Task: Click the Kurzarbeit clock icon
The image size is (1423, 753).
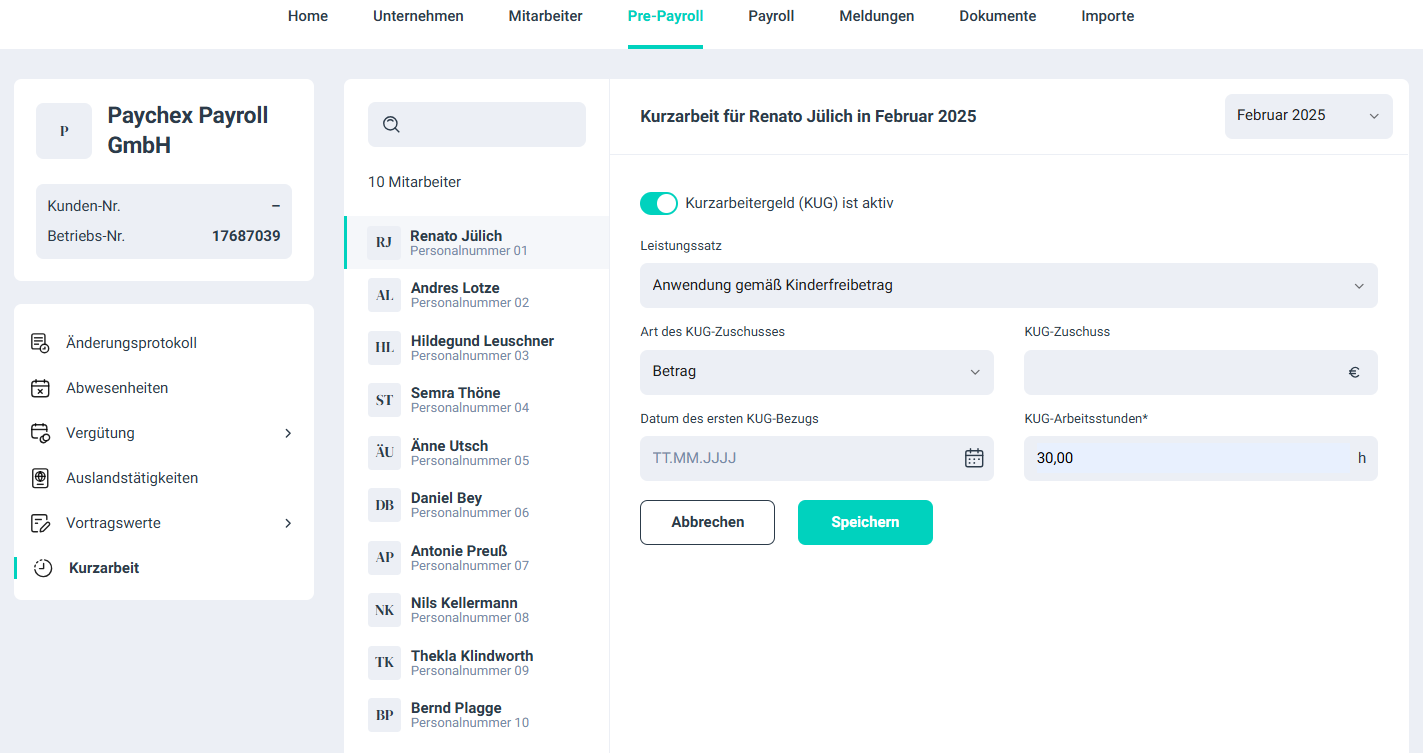Action: [43, 568]
